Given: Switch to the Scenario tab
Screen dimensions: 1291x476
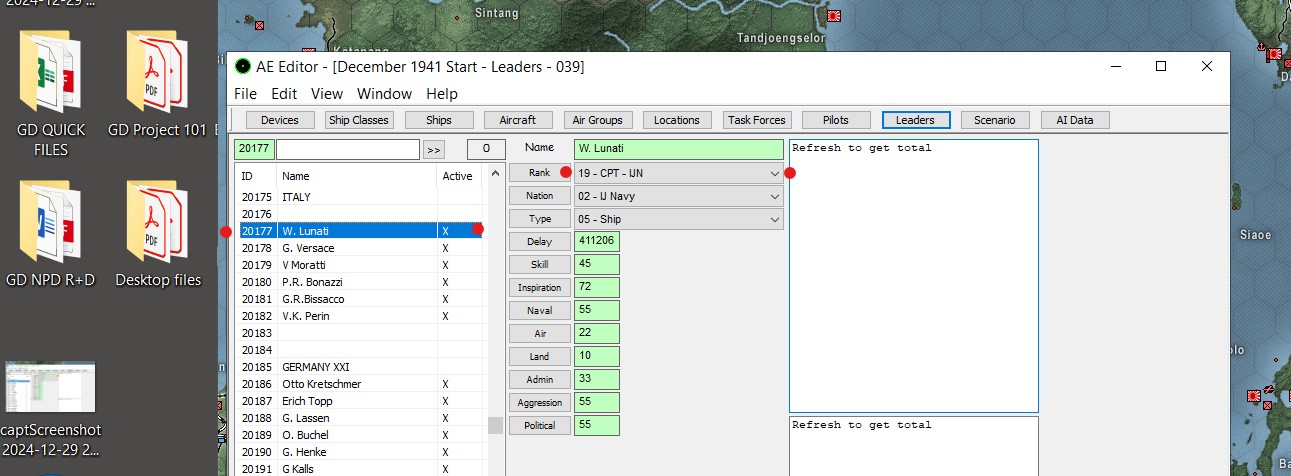Looking at the screenshot, I should (995, 120).
